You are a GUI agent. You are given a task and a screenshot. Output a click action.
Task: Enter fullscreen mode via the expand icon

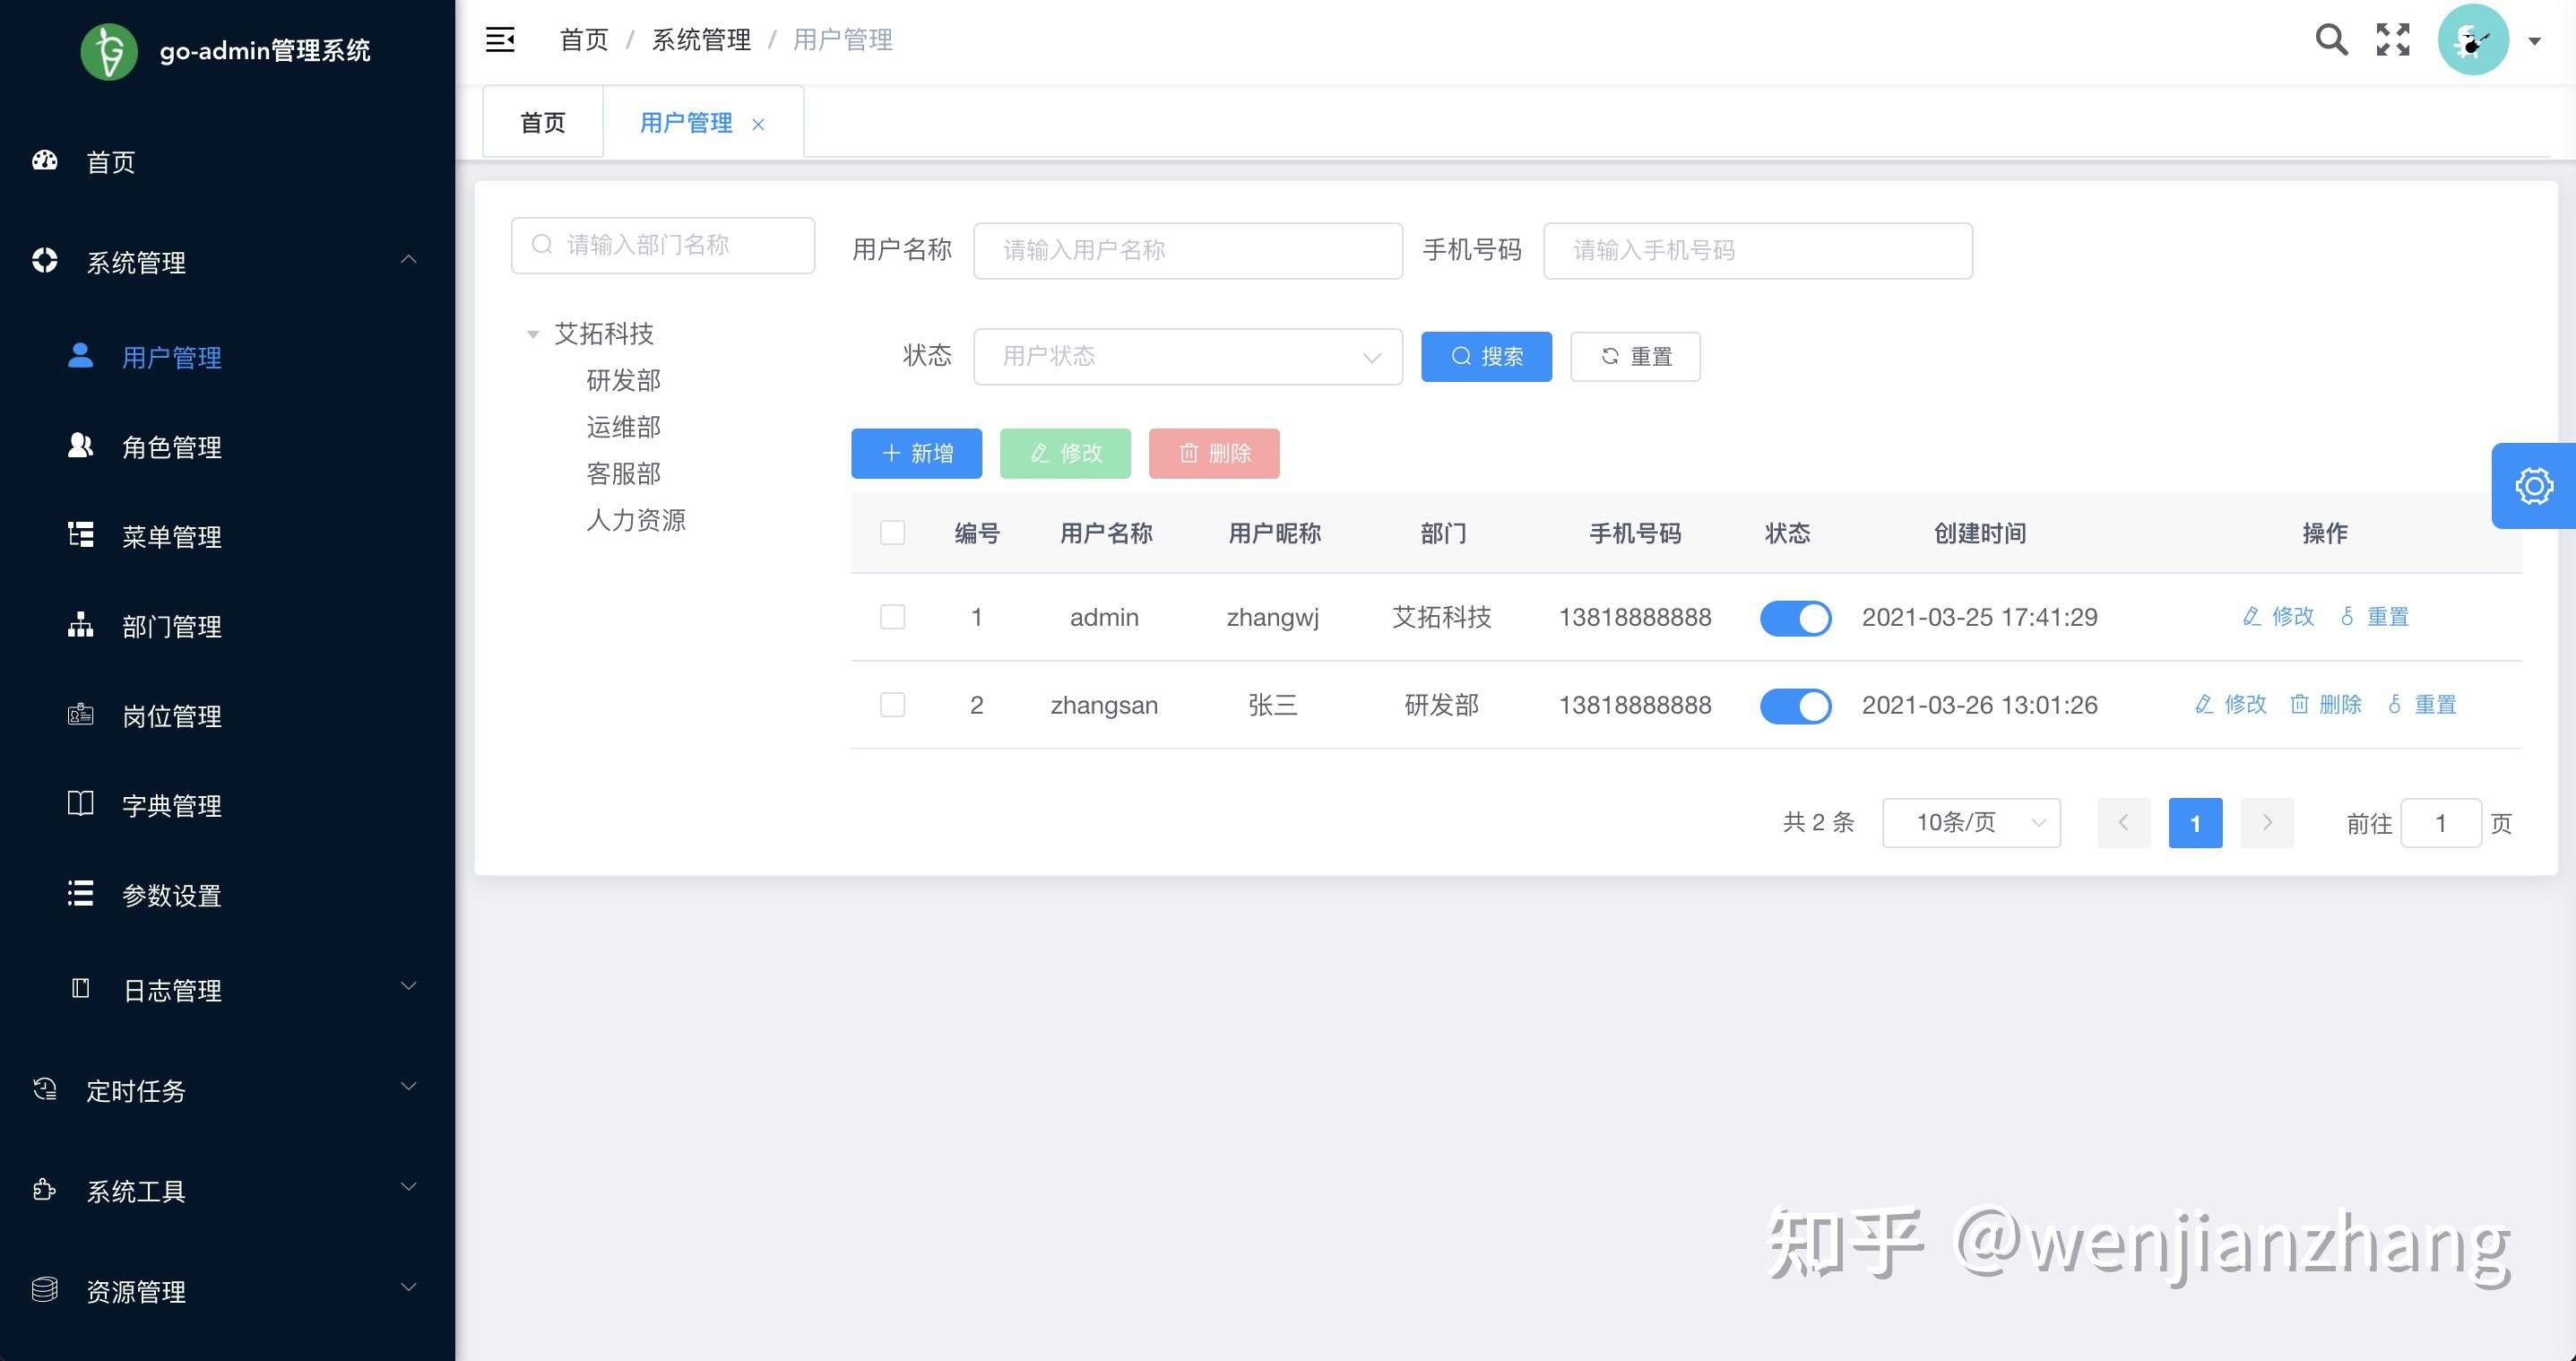pyautogui.click(x=2393, y=39)
